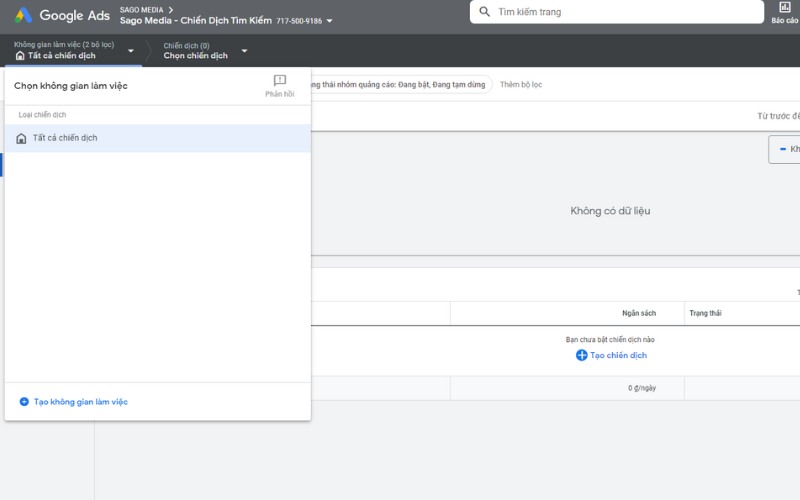The height and width of the screenshot is (500, 800).
Task: Click the Tạo chiến dịch link
Action: 618,355
